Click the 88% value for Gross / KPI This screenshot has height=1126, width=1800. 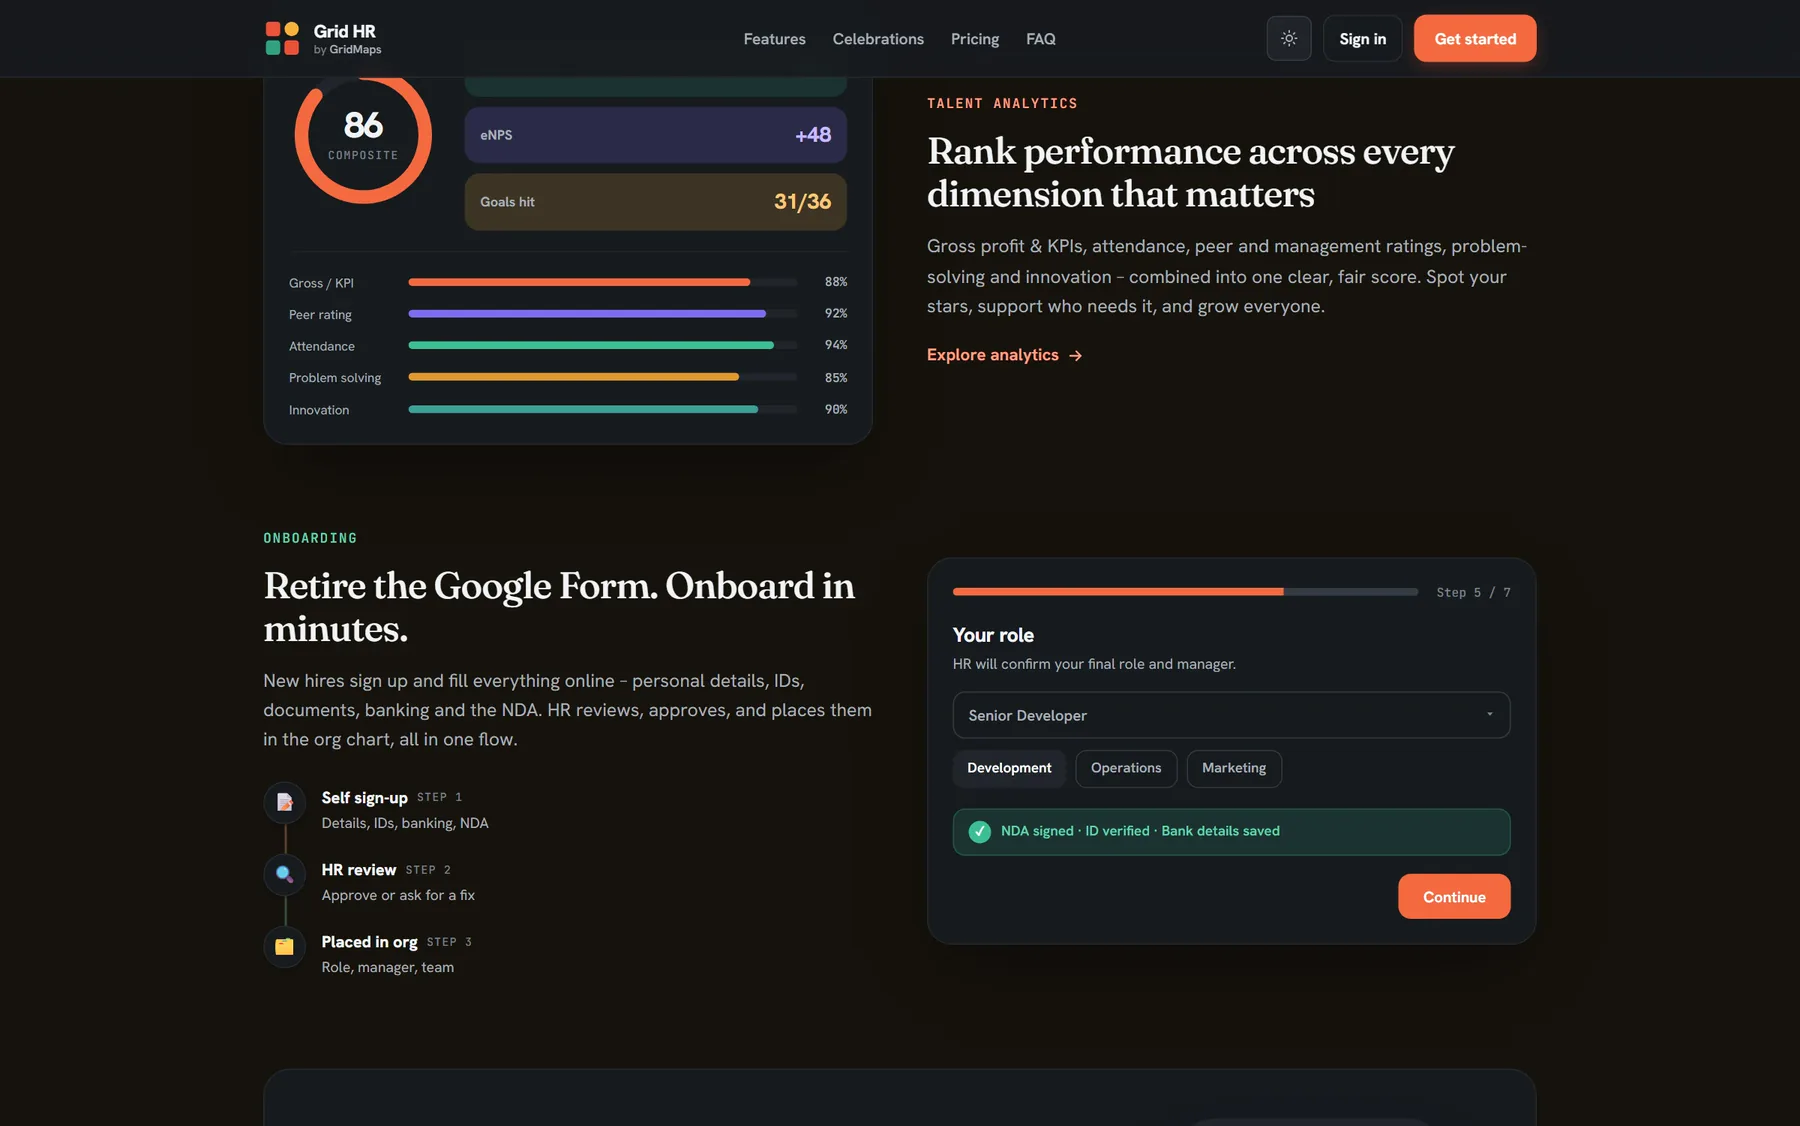pyautogui.click(x=836, y=282)
